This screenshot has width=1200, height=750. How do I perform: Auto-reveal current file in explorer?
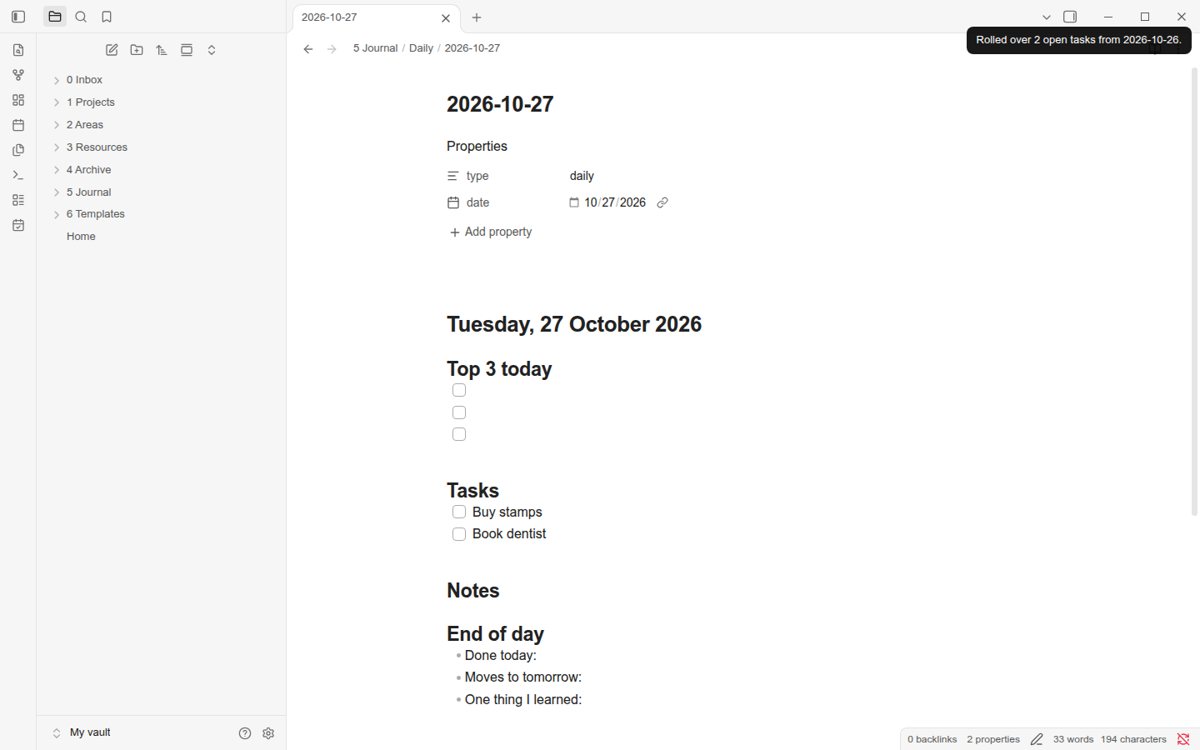[x=187, y=50]
